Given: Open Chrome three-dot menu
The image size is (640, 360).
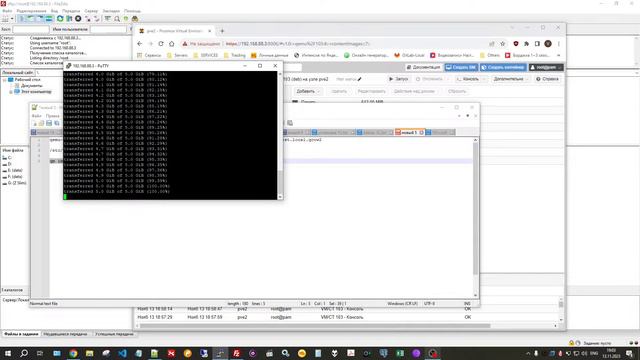Looking at the screenshot, I should tap(559, 44).
